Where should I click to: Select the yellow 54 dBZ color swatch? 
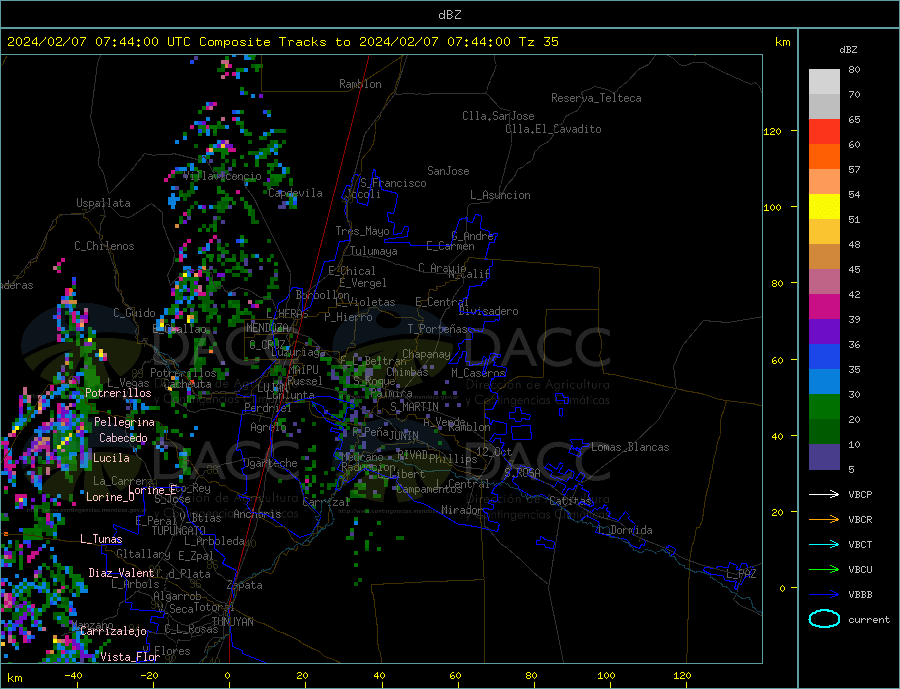(x=824, y=207)
